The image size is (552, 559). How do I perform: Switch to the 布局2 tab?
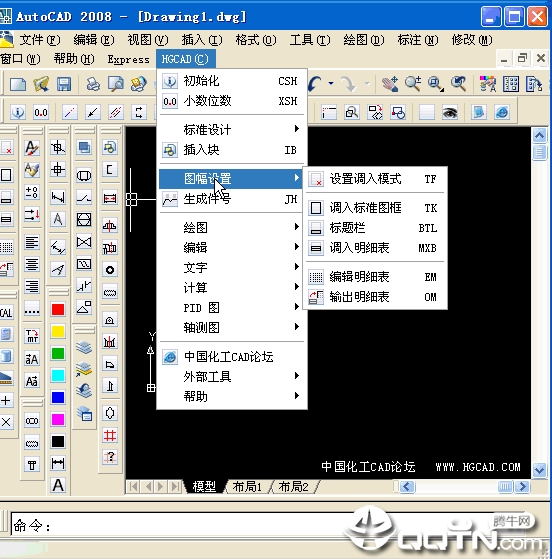293,486
